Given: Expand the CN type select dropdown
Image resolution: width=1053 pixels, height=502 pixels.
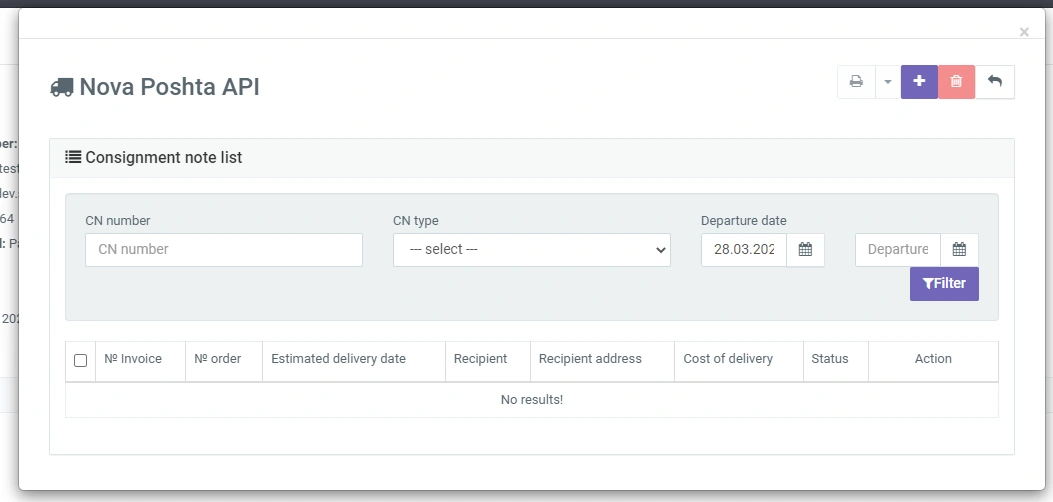Looking at the screenshot, I should pos(531,250).
